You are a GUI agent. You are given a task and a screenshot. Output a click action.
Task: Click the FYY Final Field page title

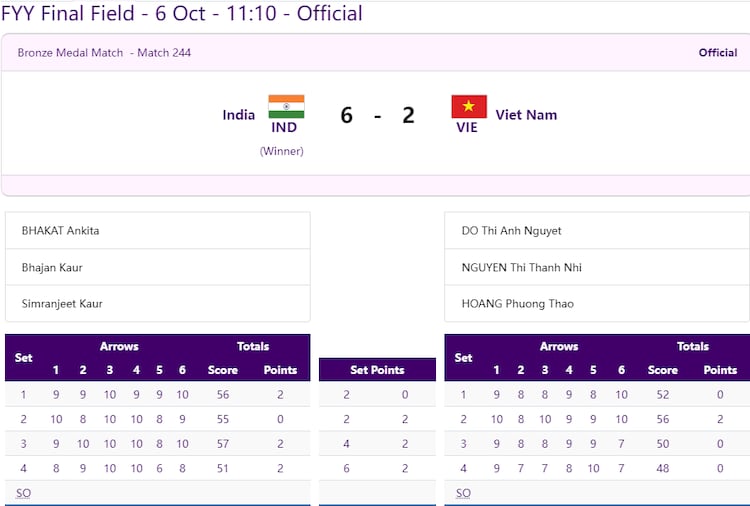pos(182,14)
